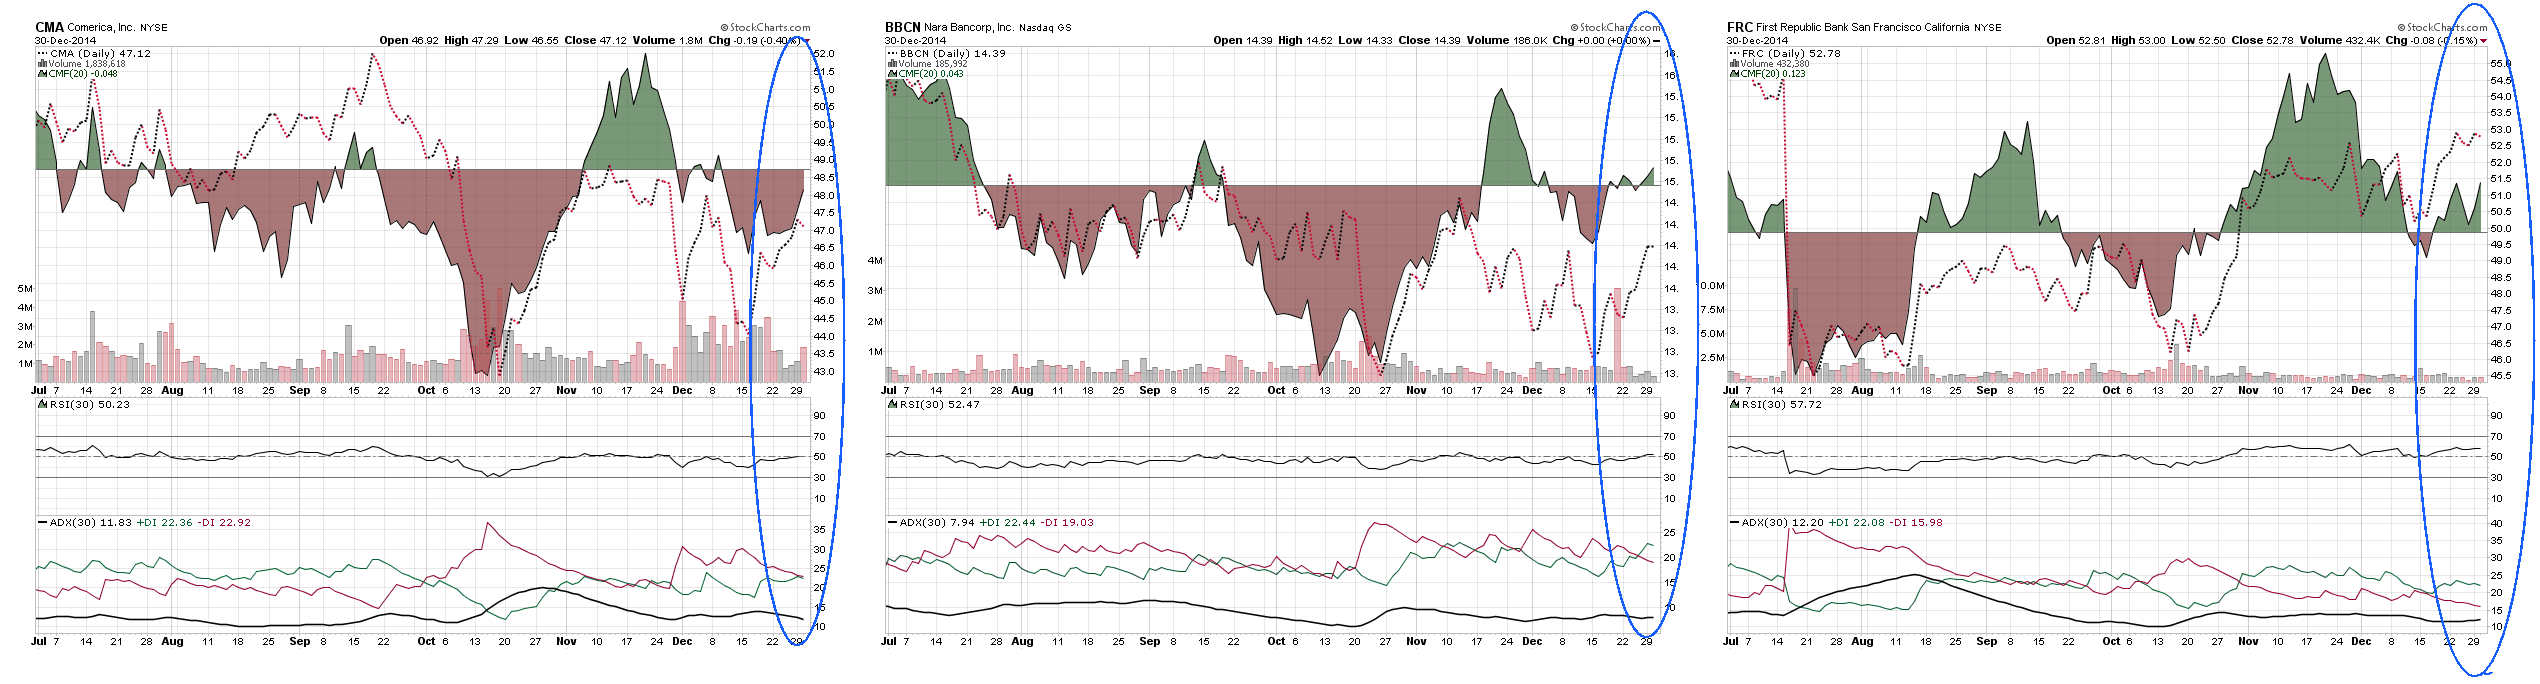The height and width of the screenshot is (684, 2540).
Task: Click the ADX(30) line marker in CMA chart
Action: click(43, 522)
